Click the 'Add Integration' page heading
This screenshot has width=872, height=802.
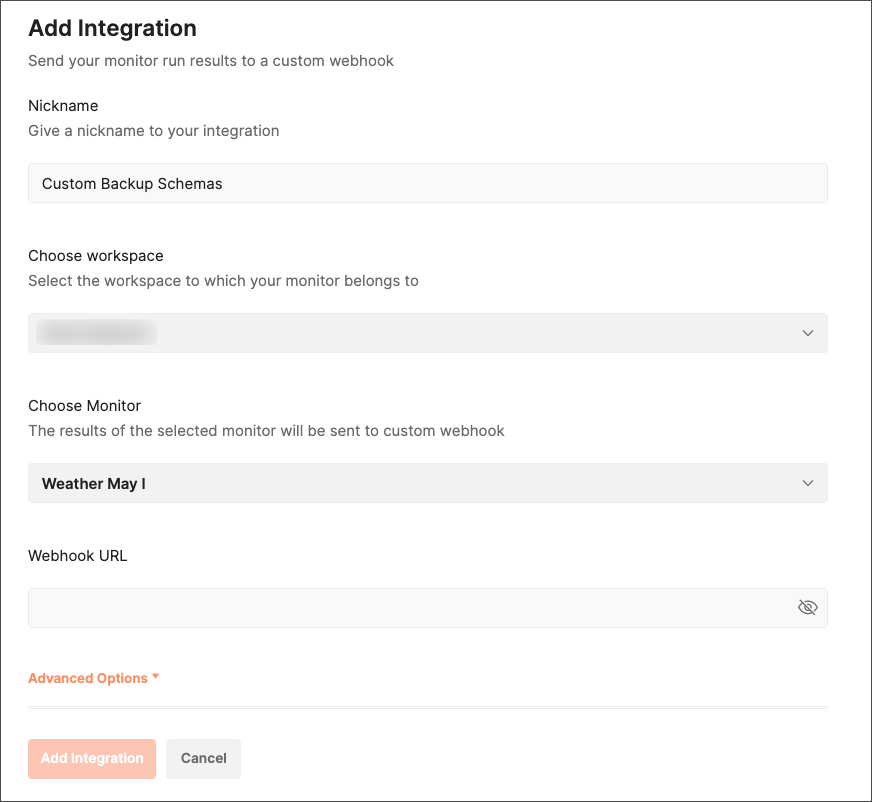click(112, 28)
